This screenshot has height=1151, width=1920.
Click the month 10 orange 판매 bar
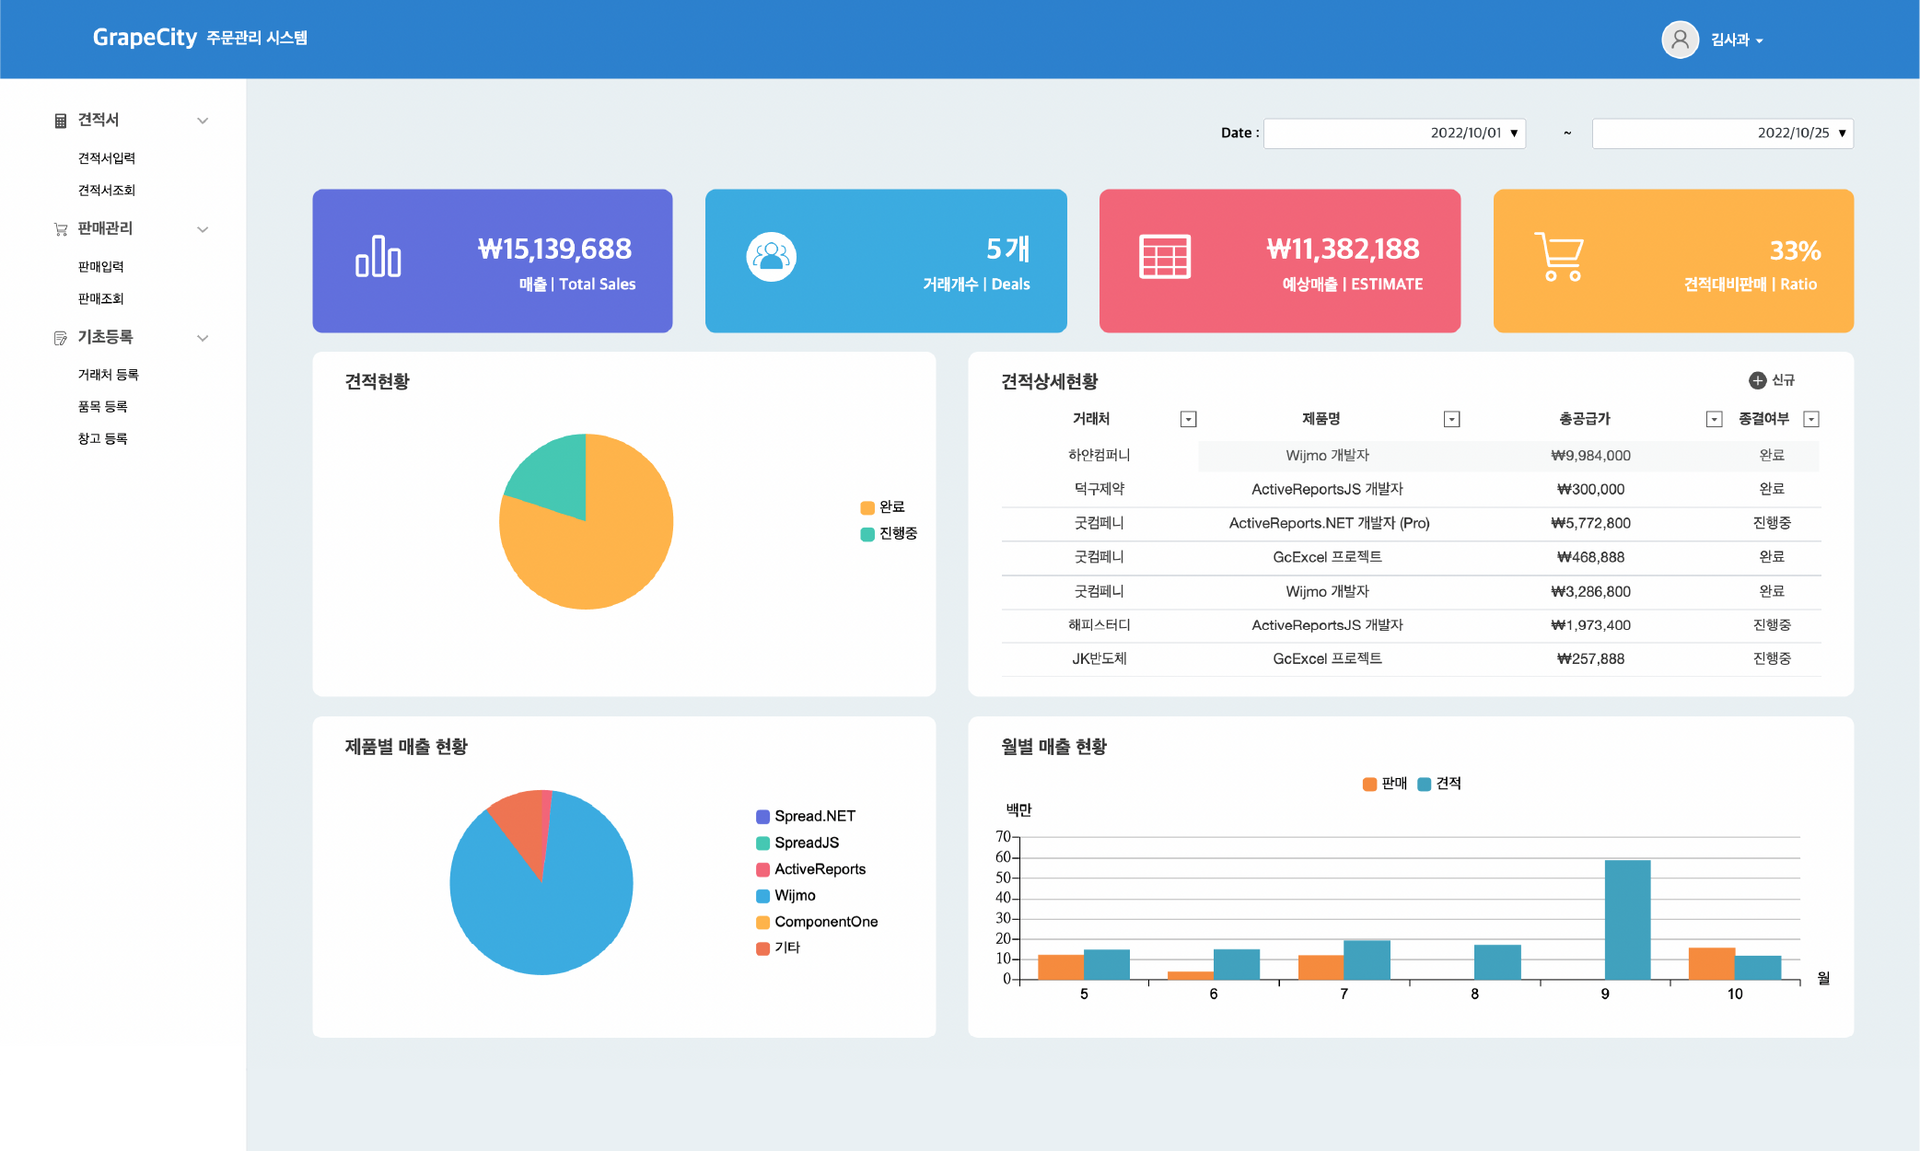pyautogui.click(x=1711, y=964)
